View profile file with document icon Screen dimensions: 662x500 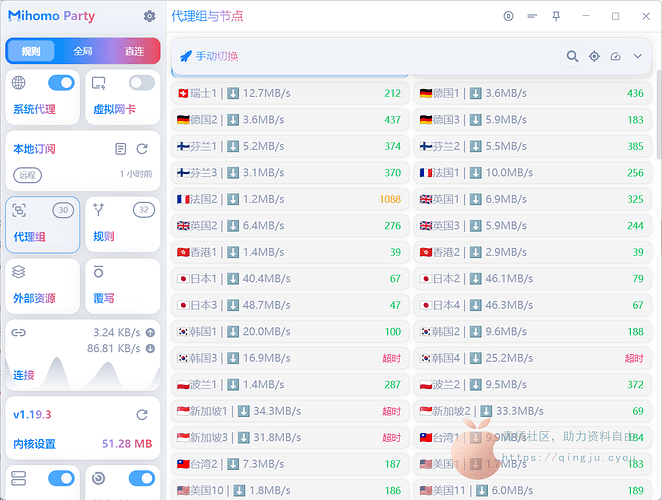tap(120, 149)
